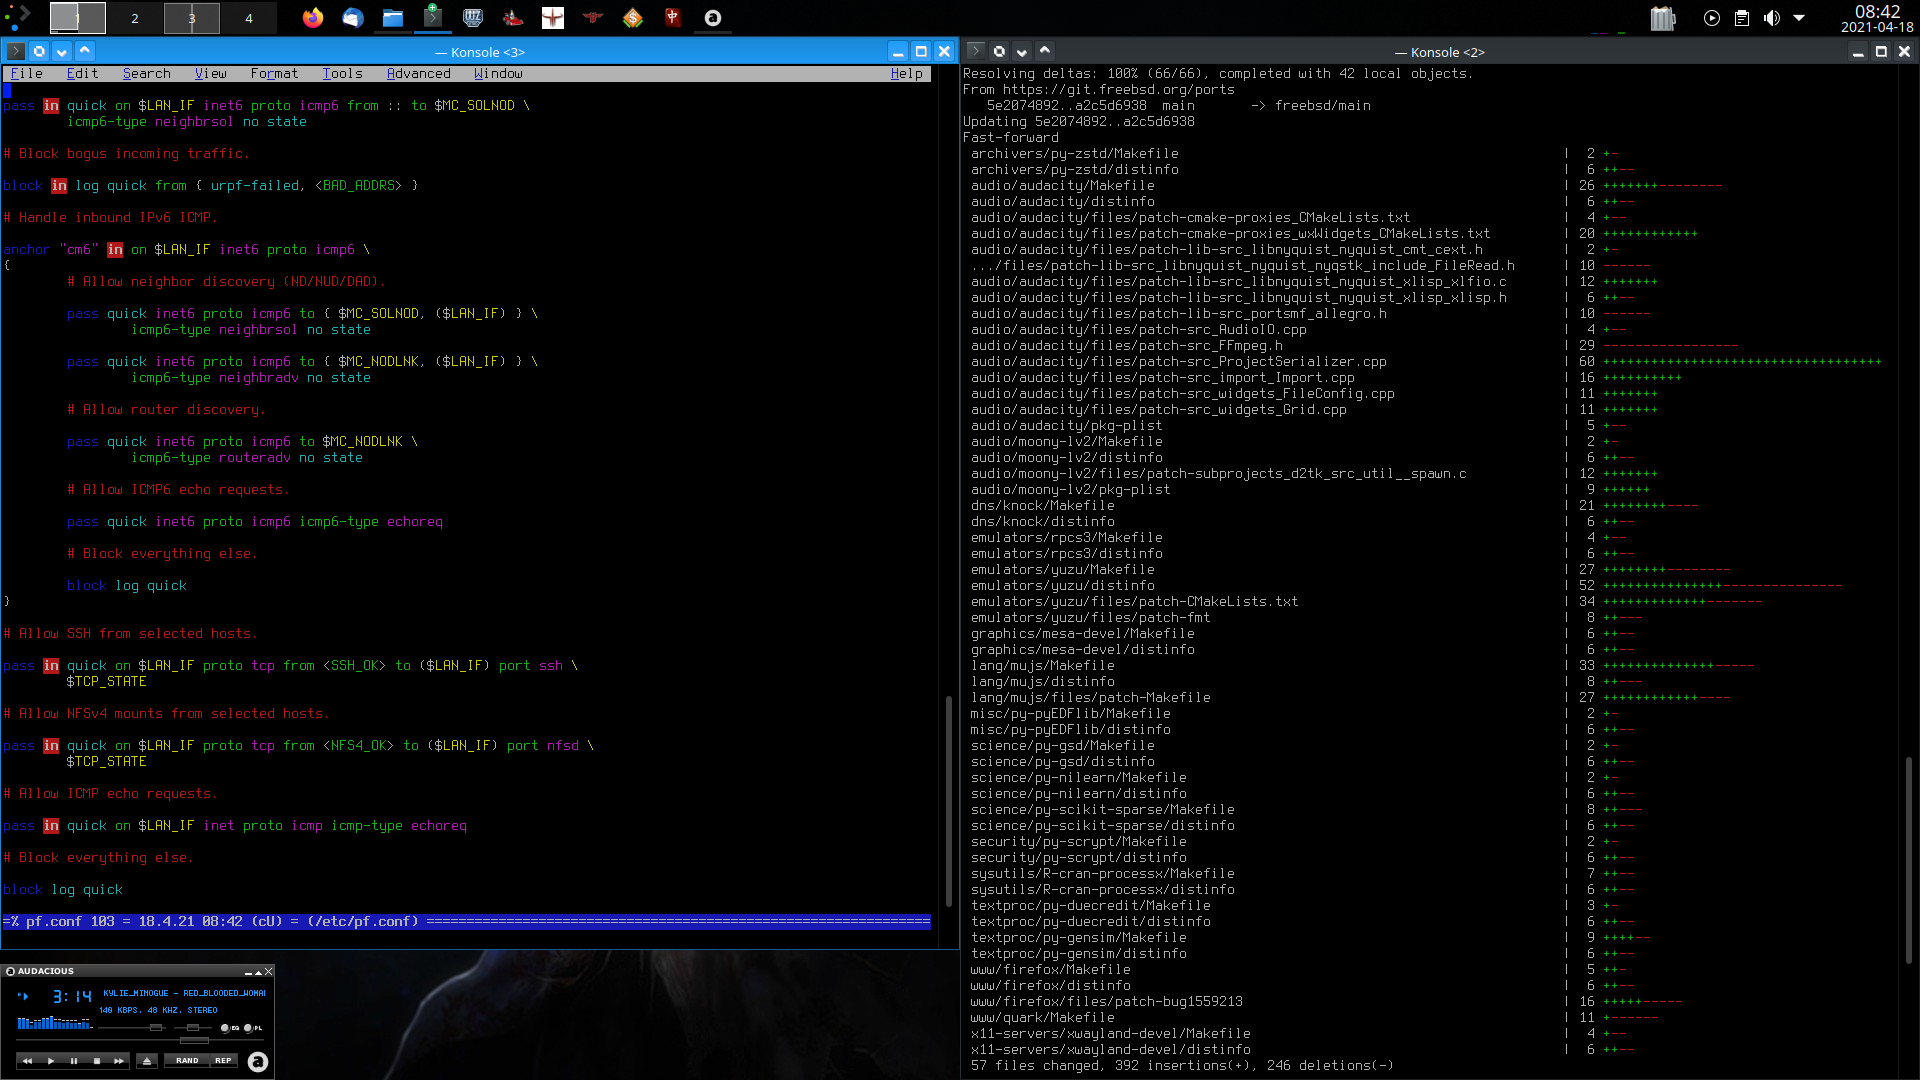Open the Firefox browser icon in taskbar
Viewport: 1920px width, 1080px height.
[311, 17]
